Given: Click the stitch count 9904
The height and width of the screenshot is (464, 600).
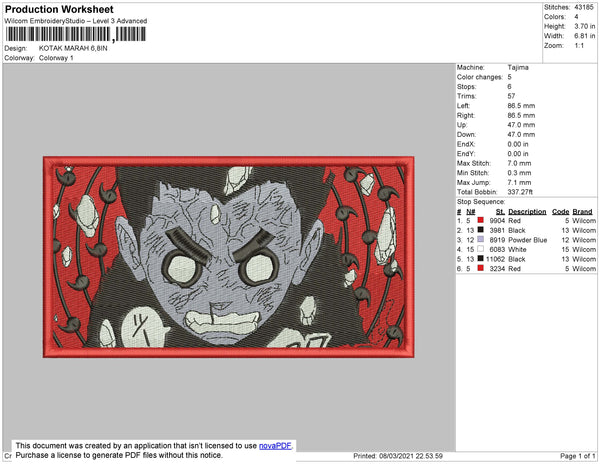Looking at the screenshot, I should click(x=497, y=221).
